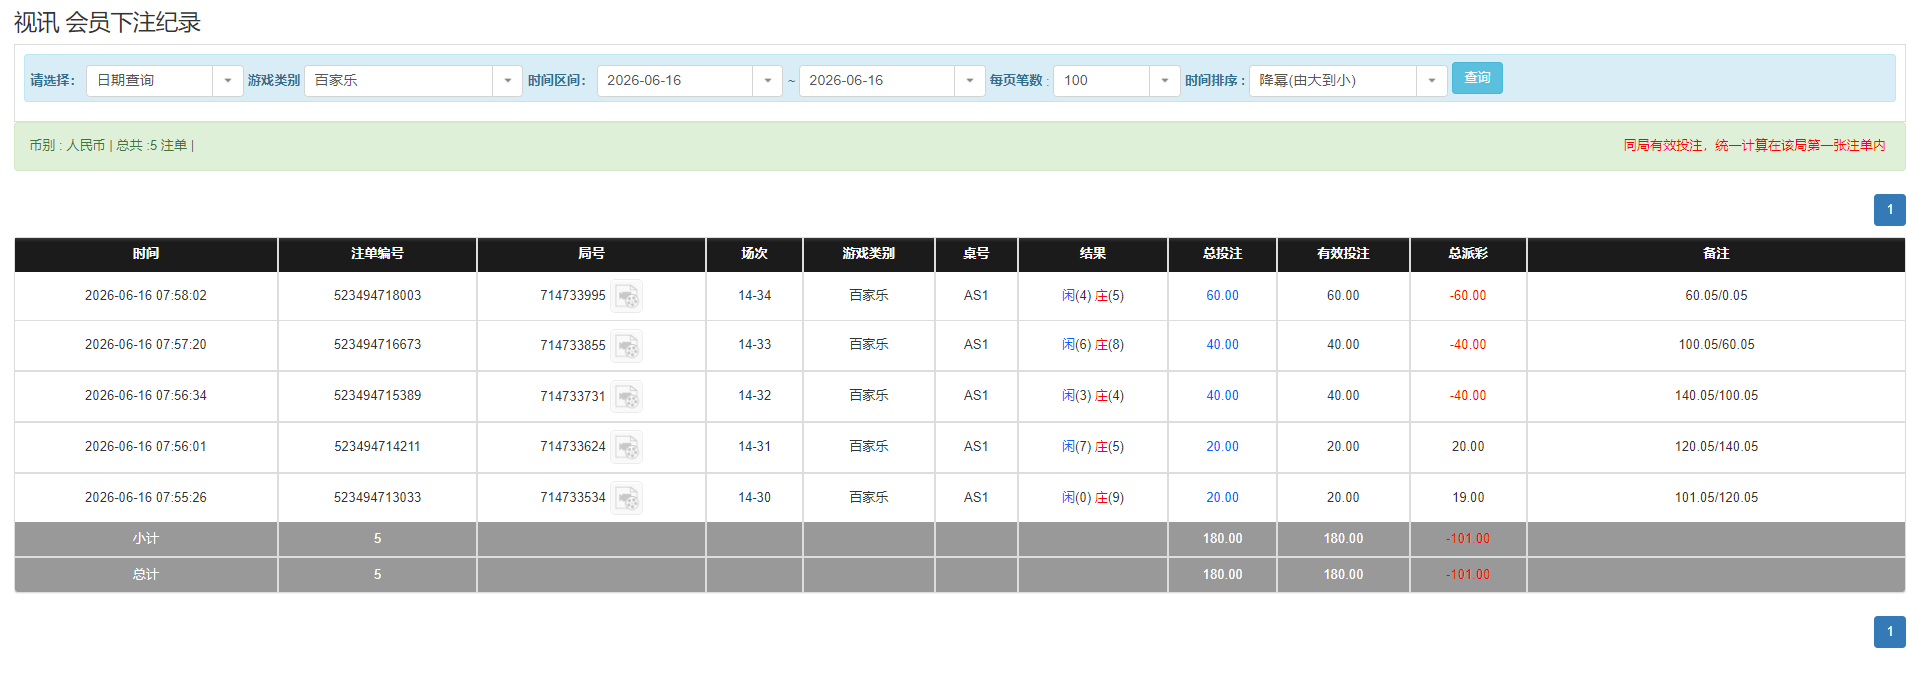Image resolution: width=1907 pixels, height=688 pixels.
Task: Select bet number 523494713033
Action: pos(377,498)
